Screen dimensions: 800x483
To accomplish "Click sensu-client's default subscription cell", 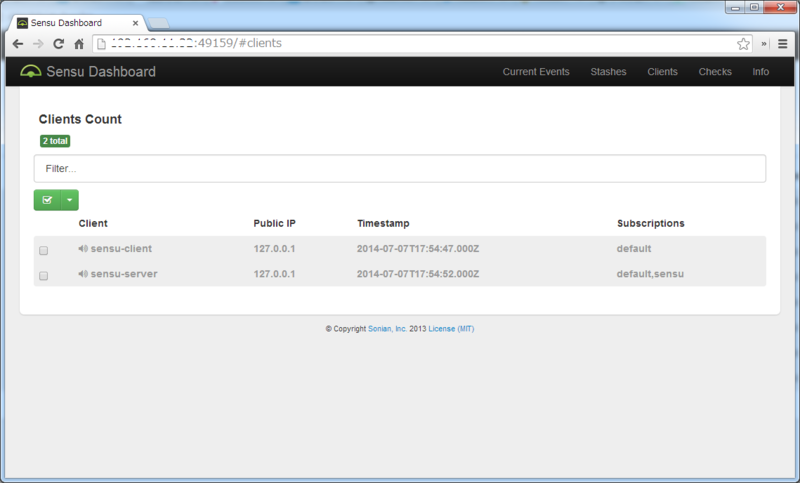I will coord(634,248).
